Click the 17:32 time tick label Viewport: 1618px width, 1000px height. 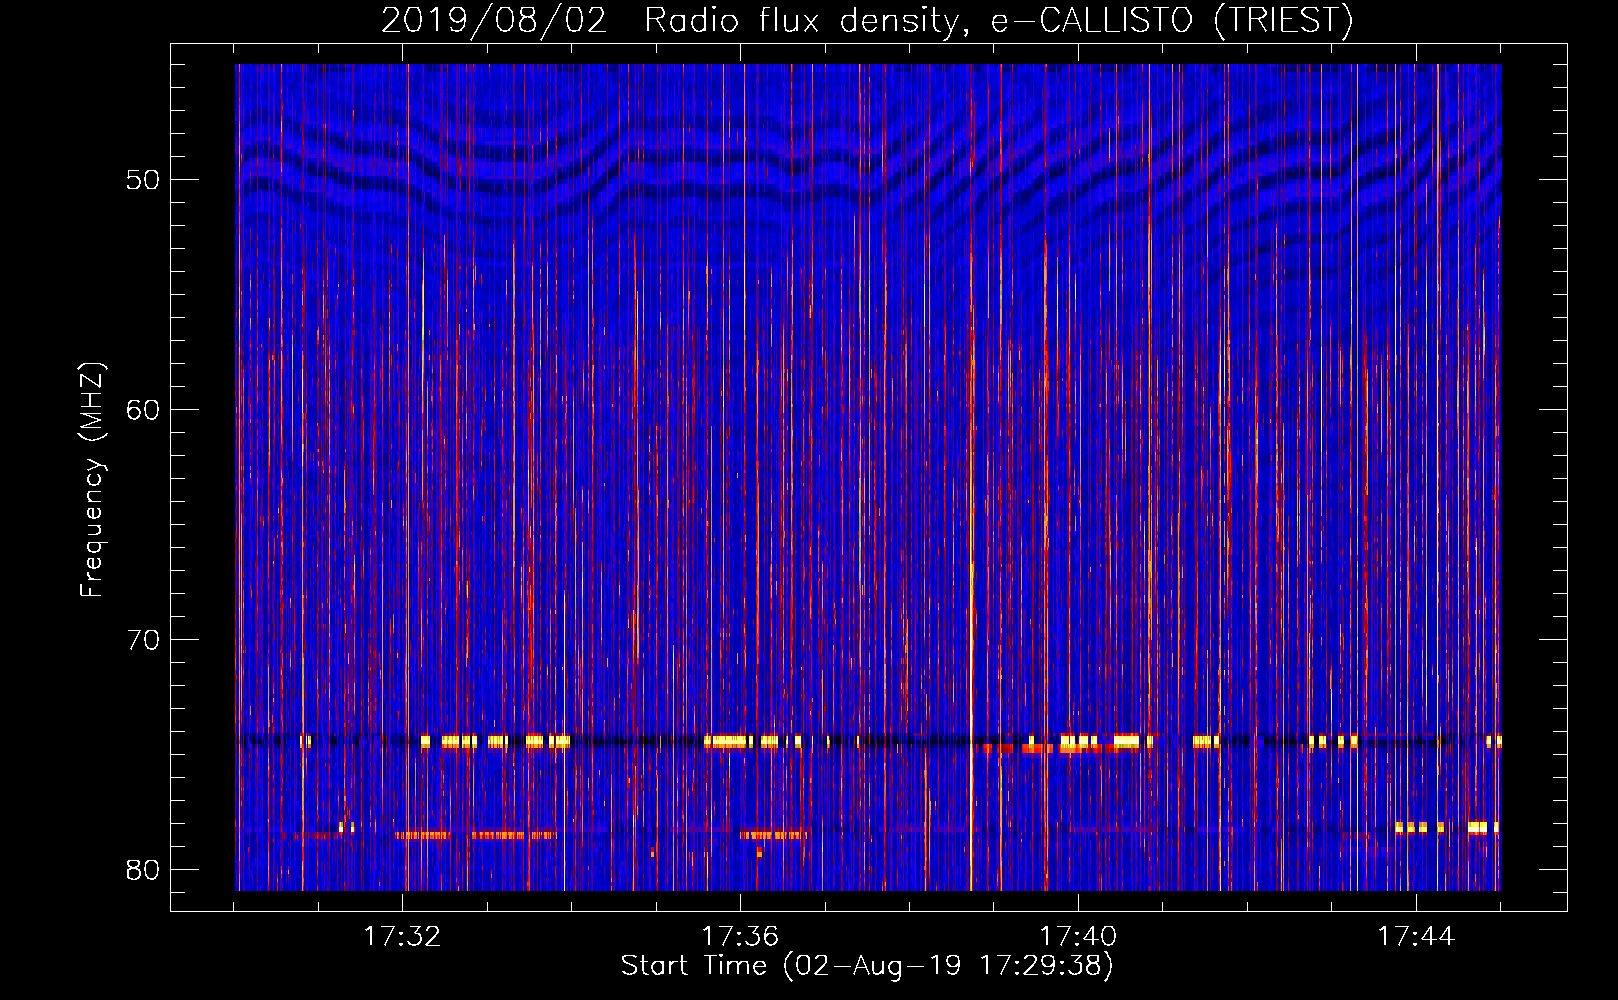pos(402,937)
